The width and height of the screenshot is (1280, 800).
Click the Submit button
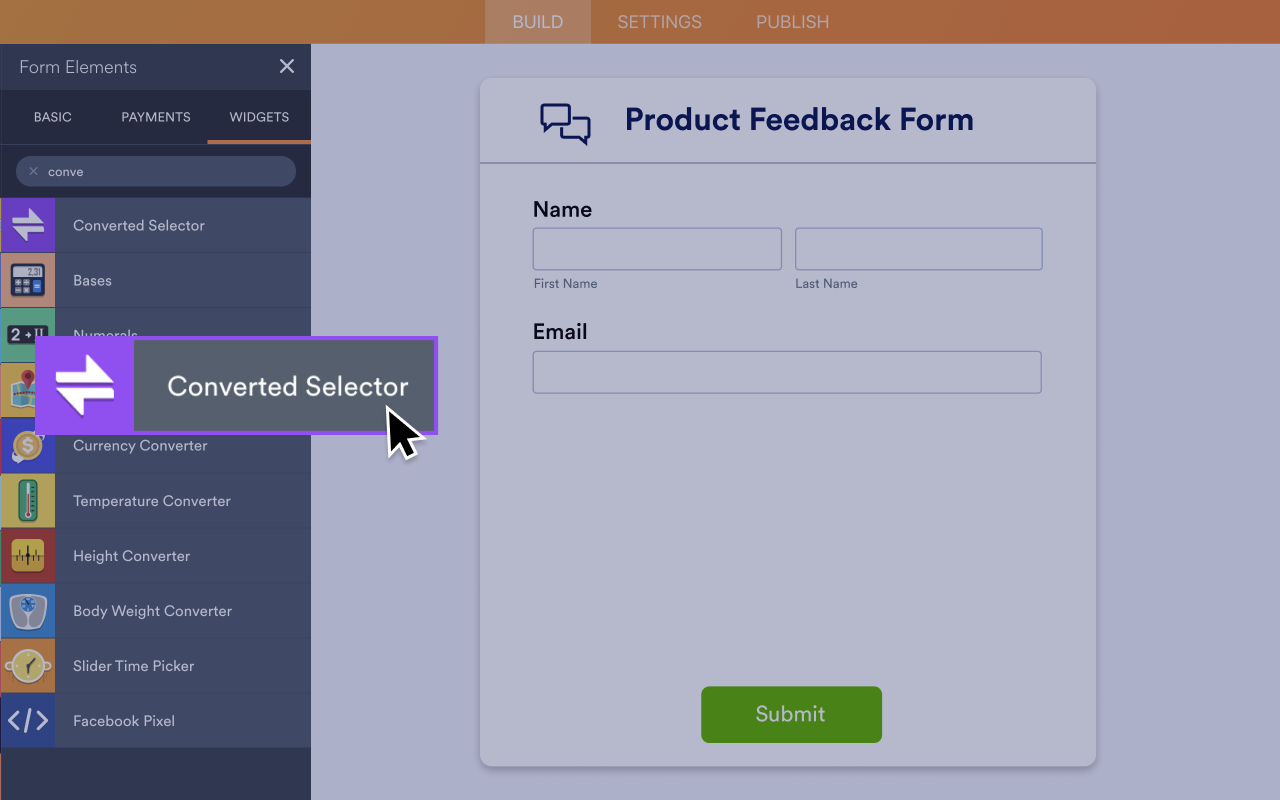pyautogui.click(x=791, y=714)
